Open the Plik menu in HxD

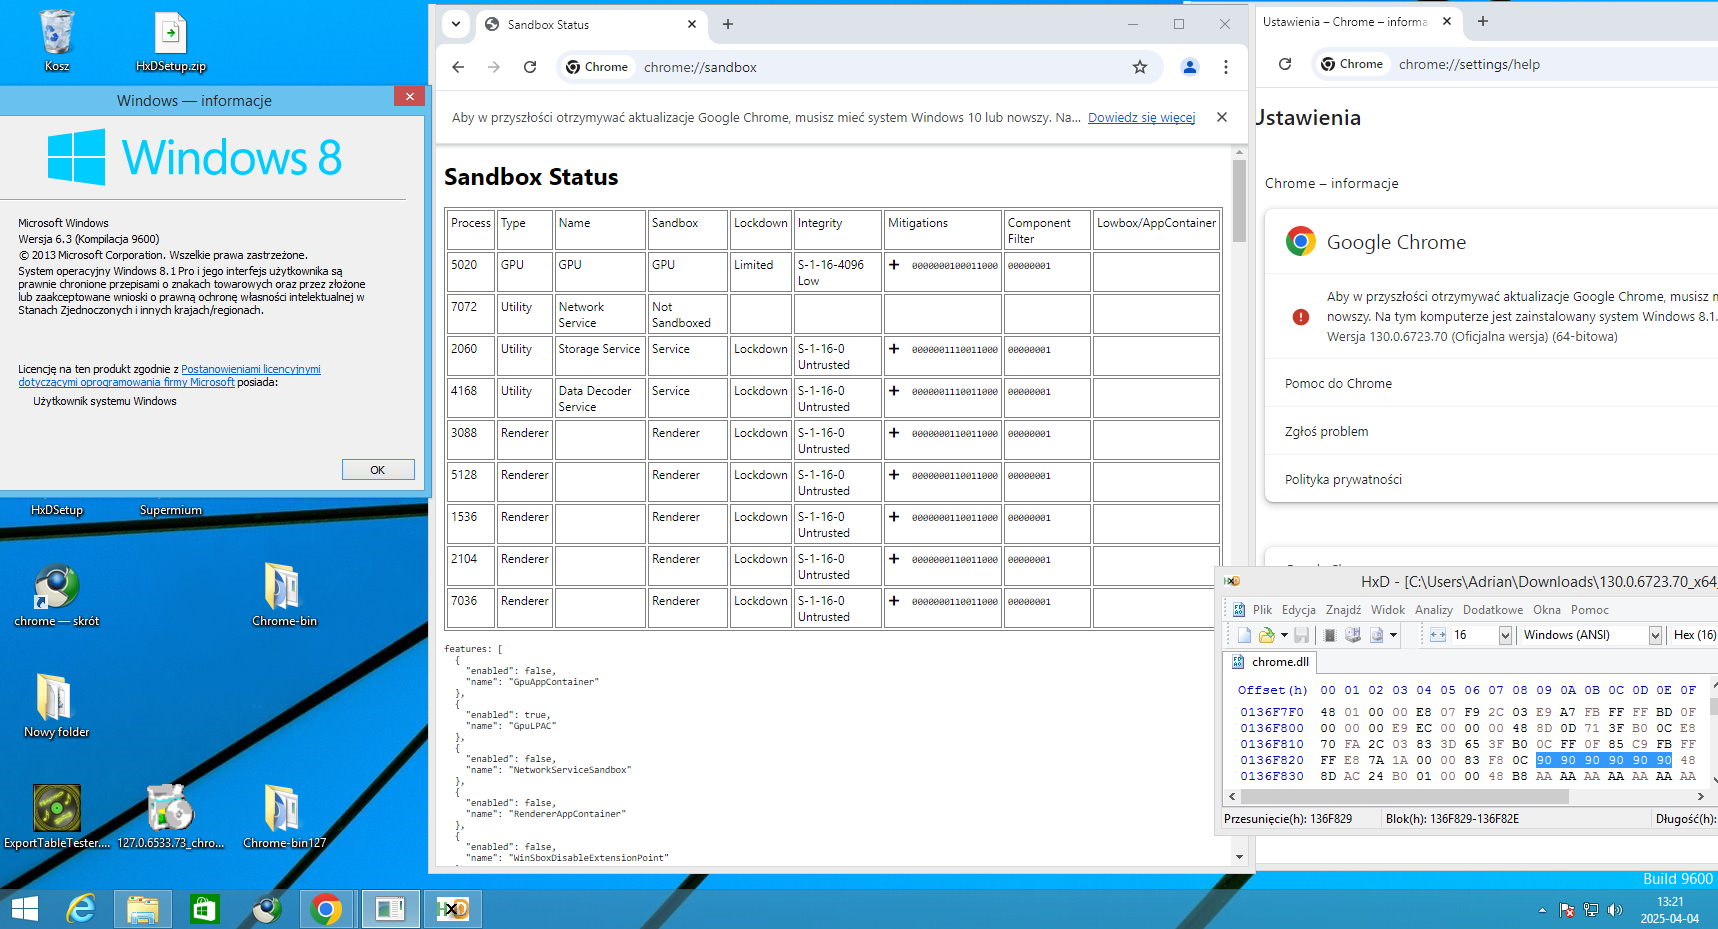[1262, 610]
